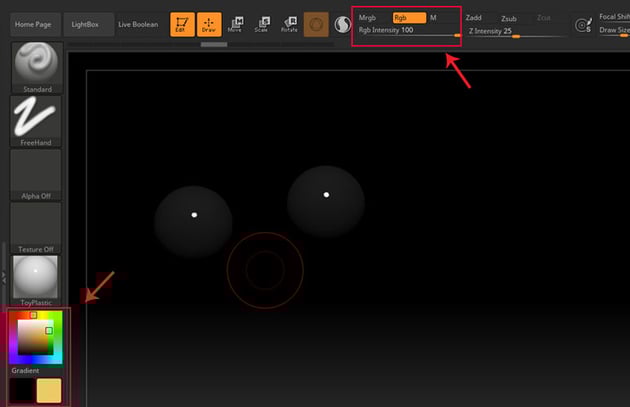The width and height of the screenshot is (630, 407).
Task: Adjust the Rgb Intensity slider
Action: point(409,31)
